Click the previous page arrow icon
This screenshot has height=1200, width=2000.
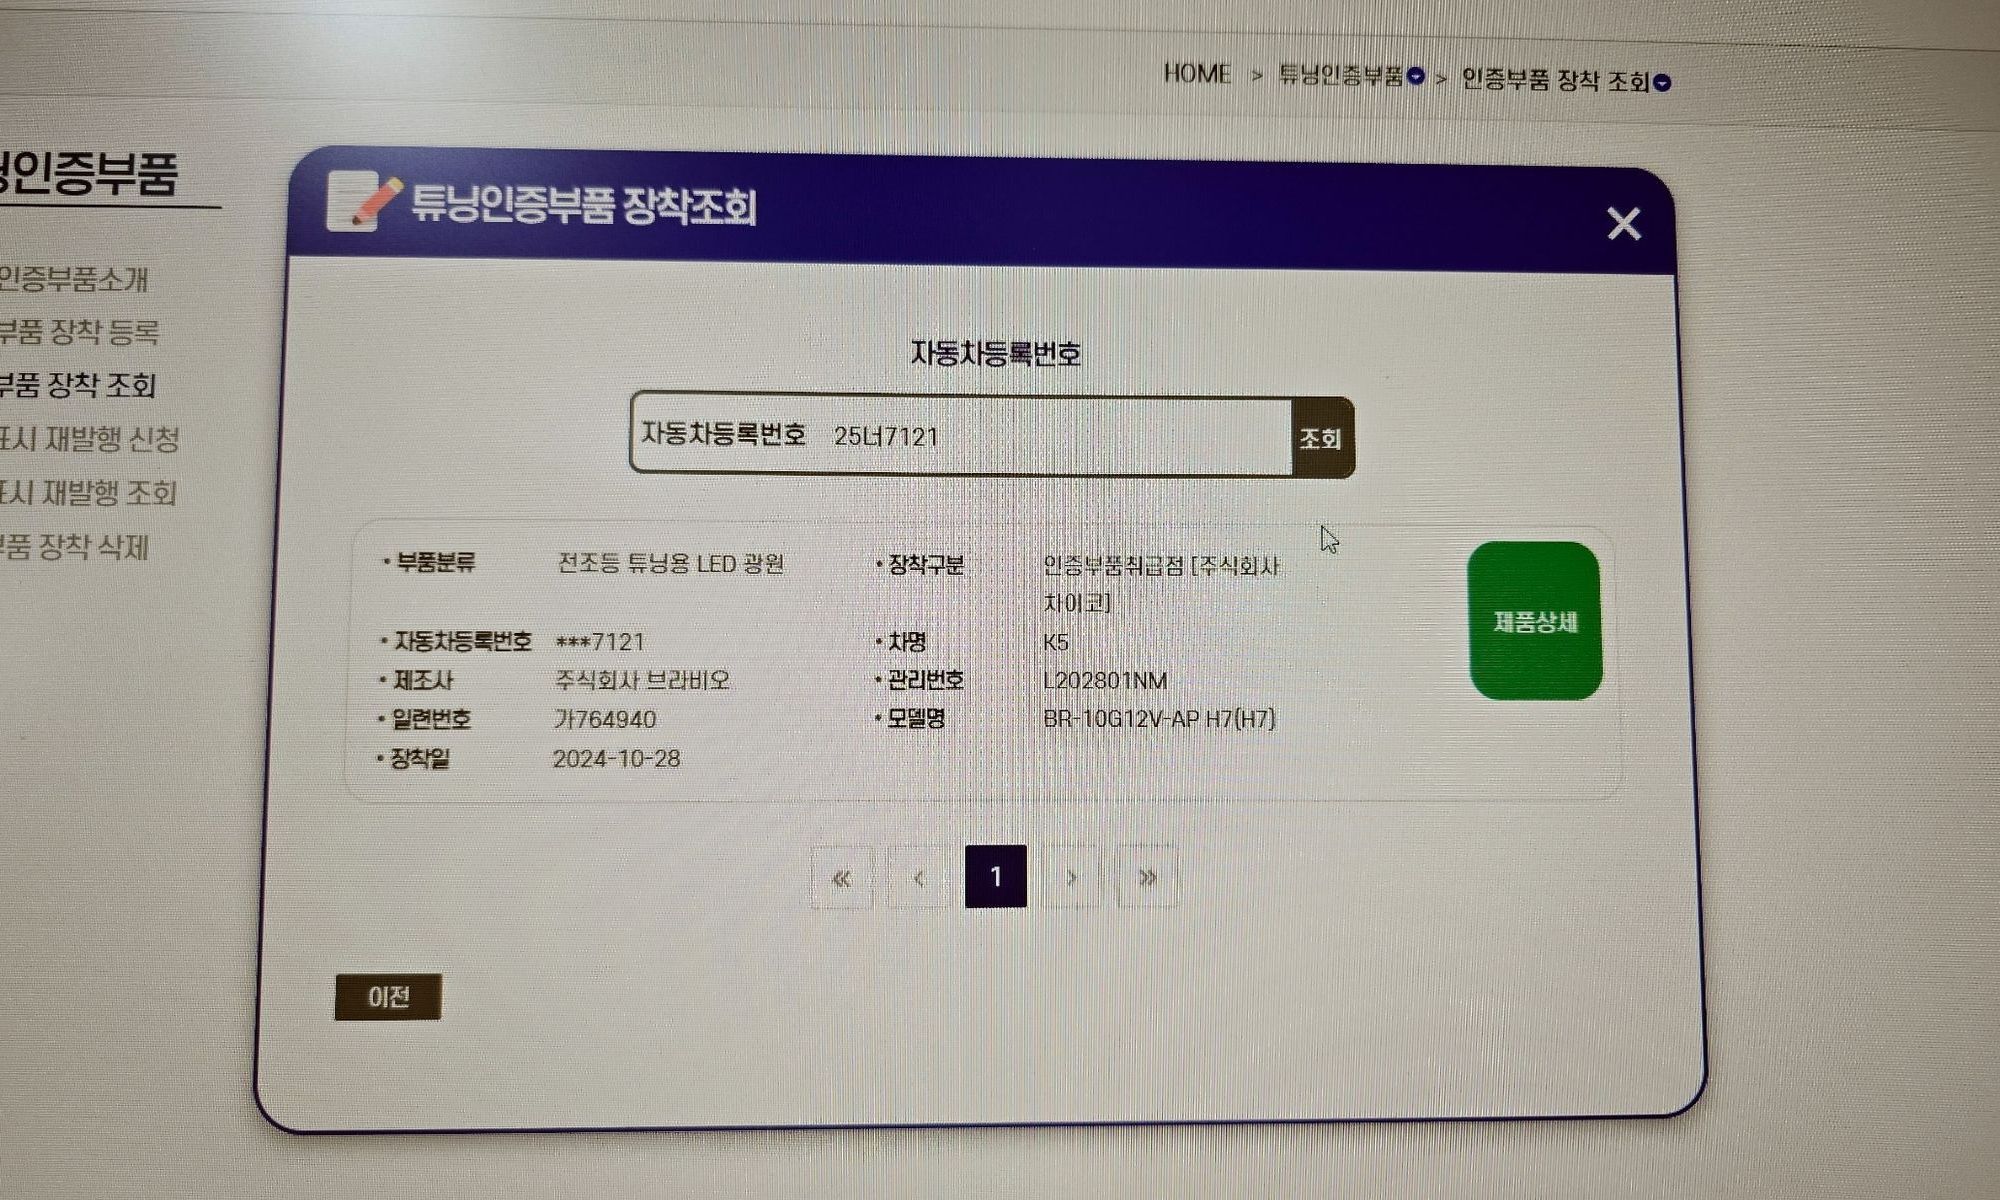tap(918, 878)
